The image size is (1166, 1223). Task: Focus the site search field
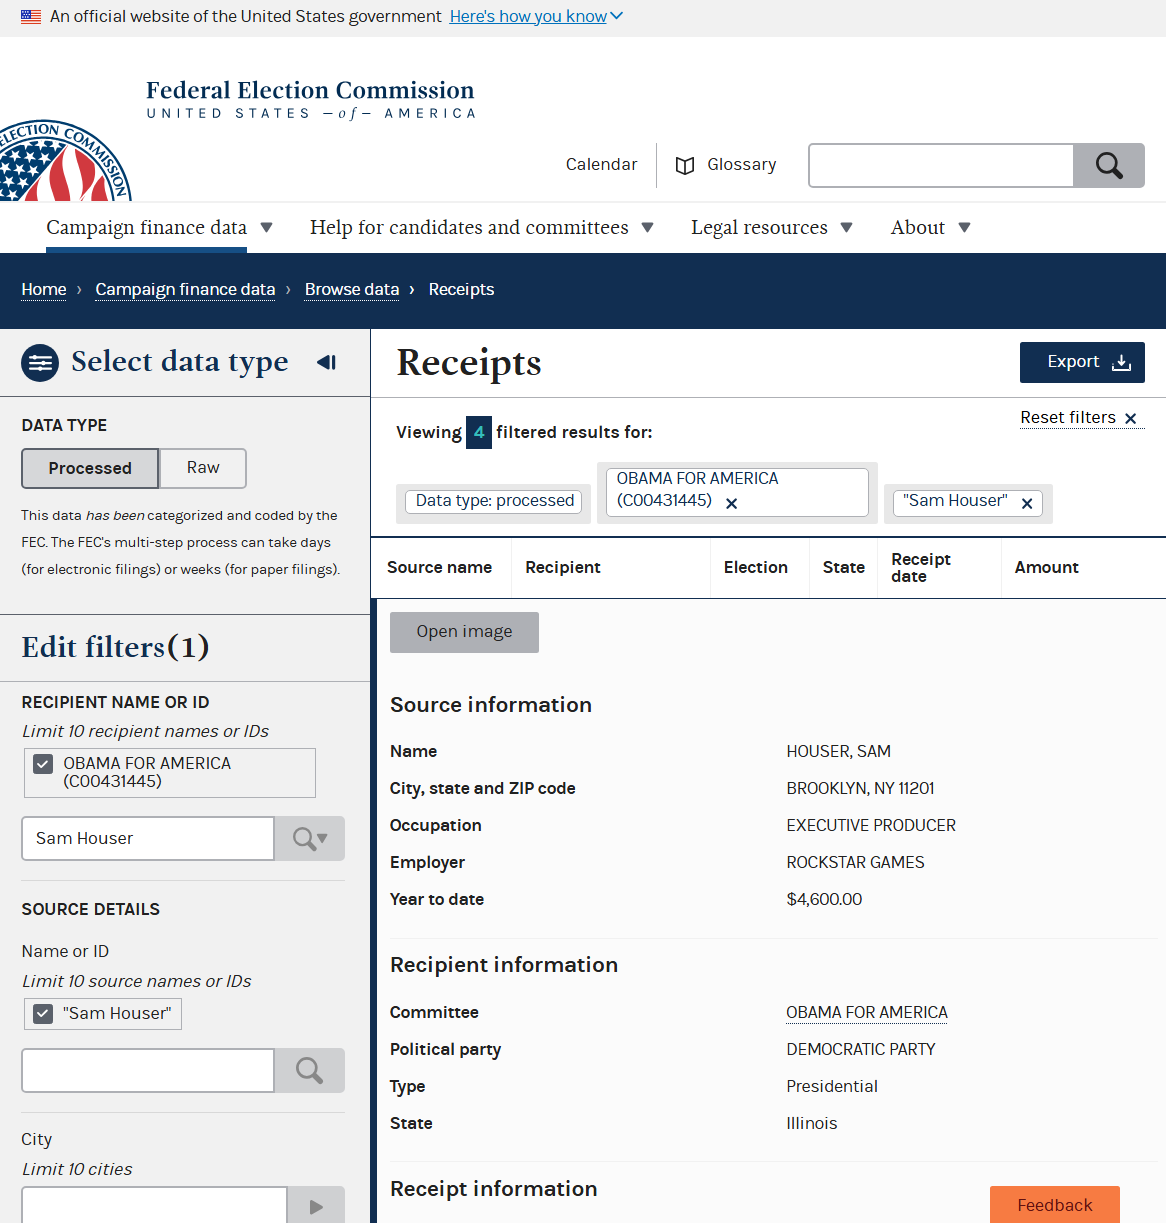click(x=941, y=165)
